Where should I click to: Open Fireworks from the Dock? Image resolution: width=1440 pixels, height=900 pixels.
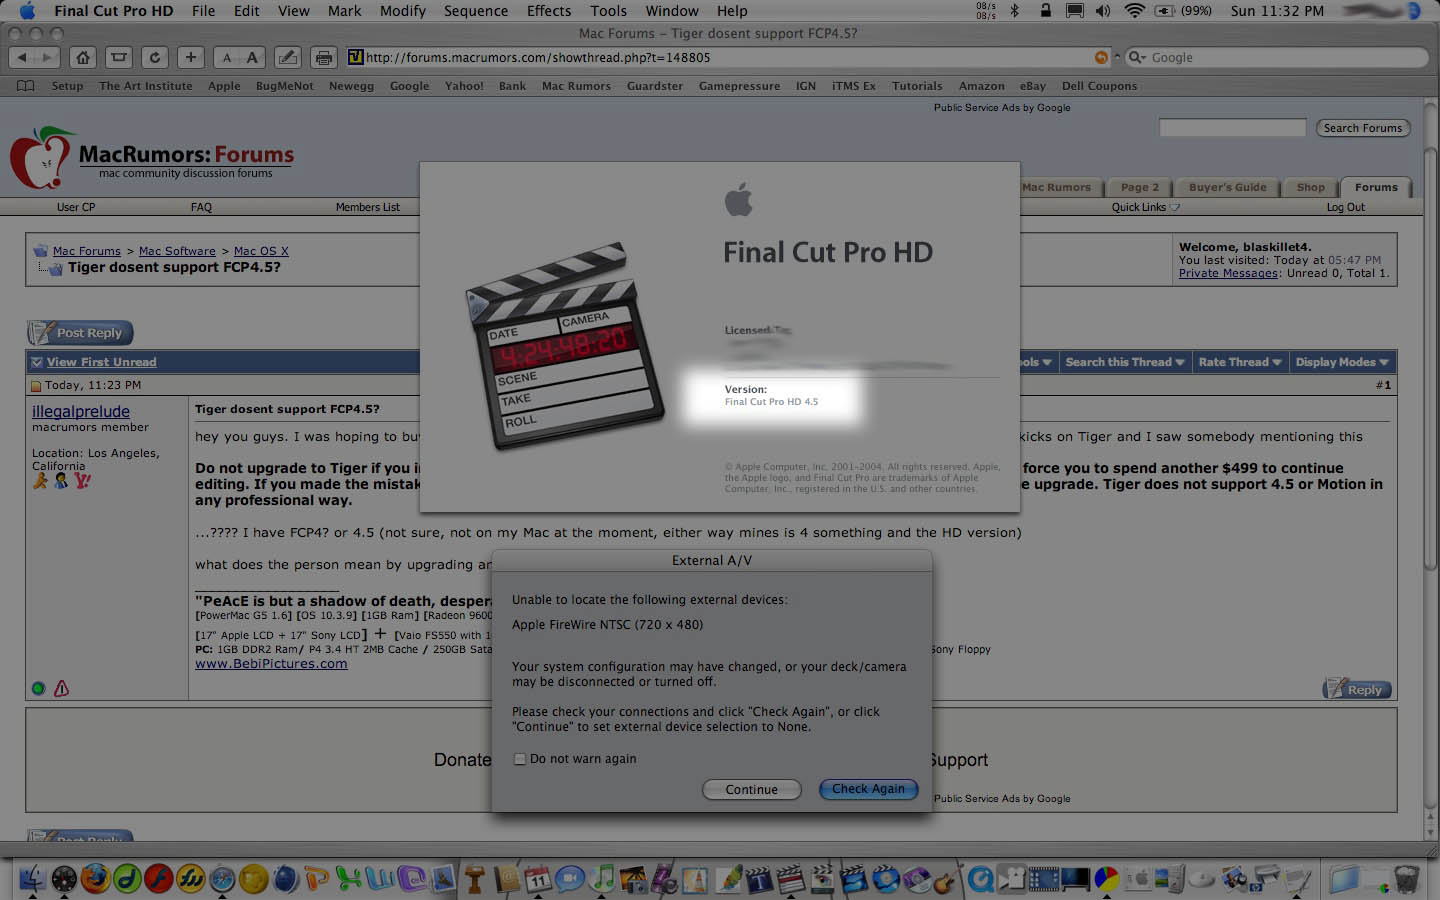pyautogui.click(x=190, y=878)
